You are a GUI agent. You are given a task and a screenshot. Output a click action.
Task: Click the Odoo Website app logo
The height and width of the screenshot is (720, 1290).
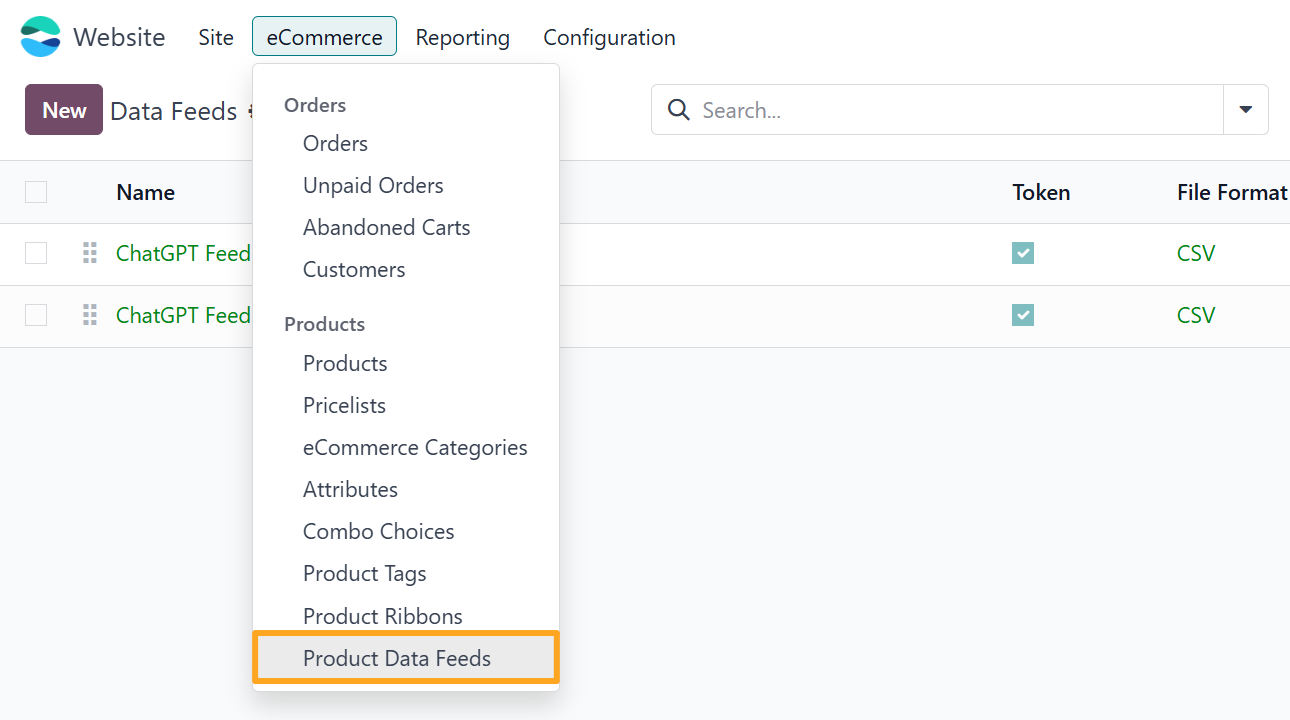(x=41, y=37)
